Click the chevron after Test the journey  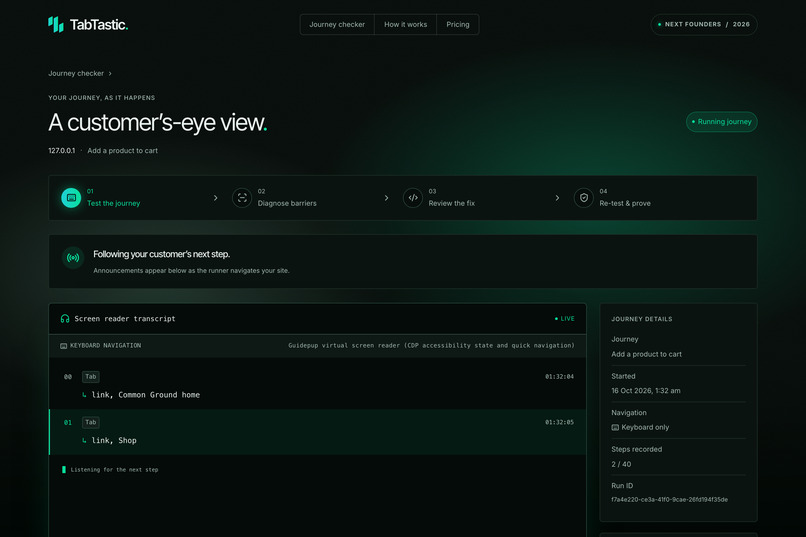[x=215, y=198]
